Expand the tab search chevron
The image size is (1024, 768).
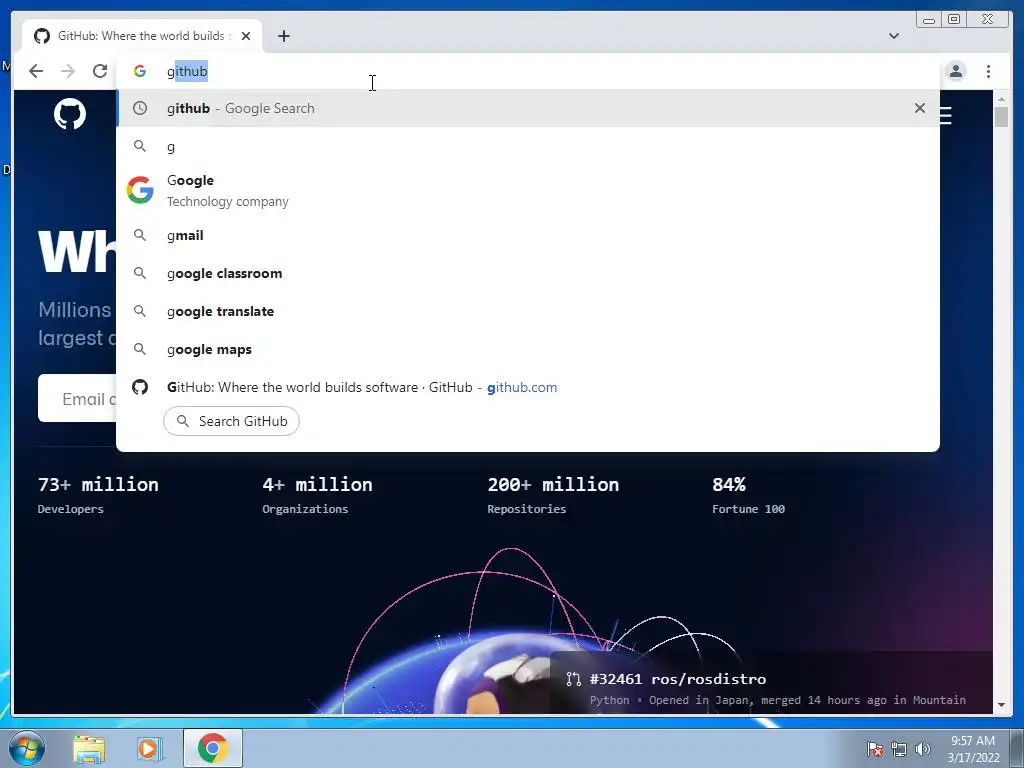pos(894,36)
